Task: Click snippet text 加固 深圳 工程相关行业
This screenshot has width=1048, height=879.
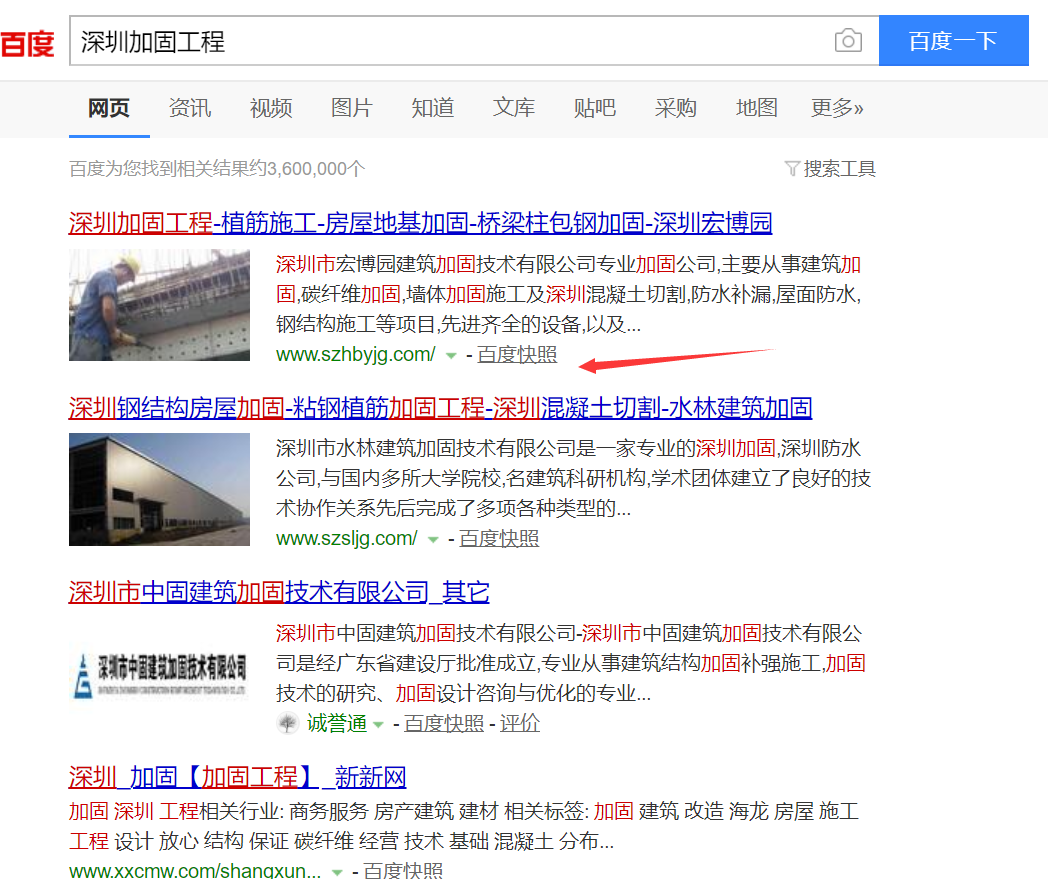Action: click(x=464, y=826)
